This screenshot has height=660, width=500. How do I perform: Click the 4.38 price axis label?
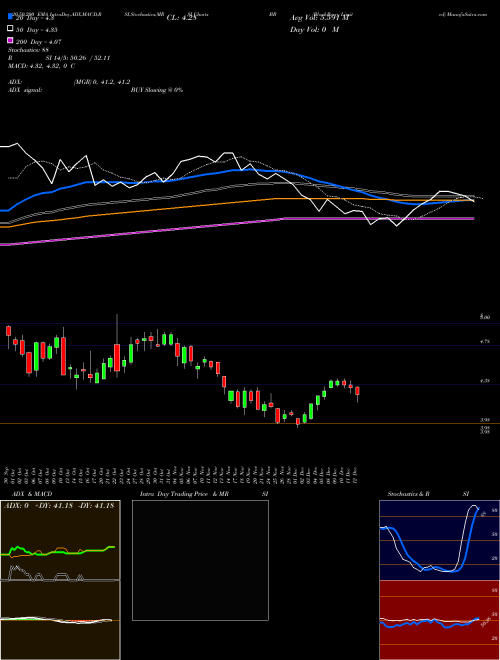click(485, 381)
